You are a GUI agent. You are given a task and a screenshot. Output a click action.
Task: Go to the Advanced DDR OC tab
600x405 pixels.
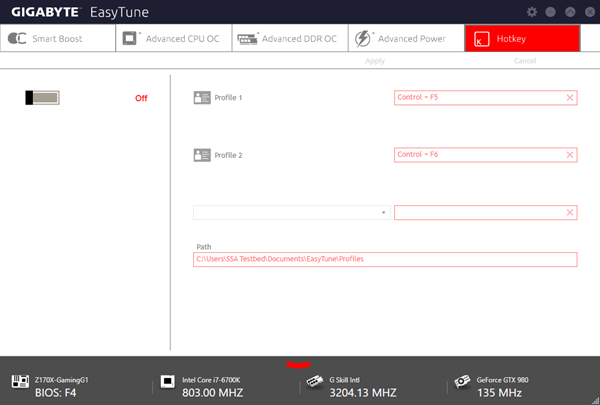tap(290, 38)
